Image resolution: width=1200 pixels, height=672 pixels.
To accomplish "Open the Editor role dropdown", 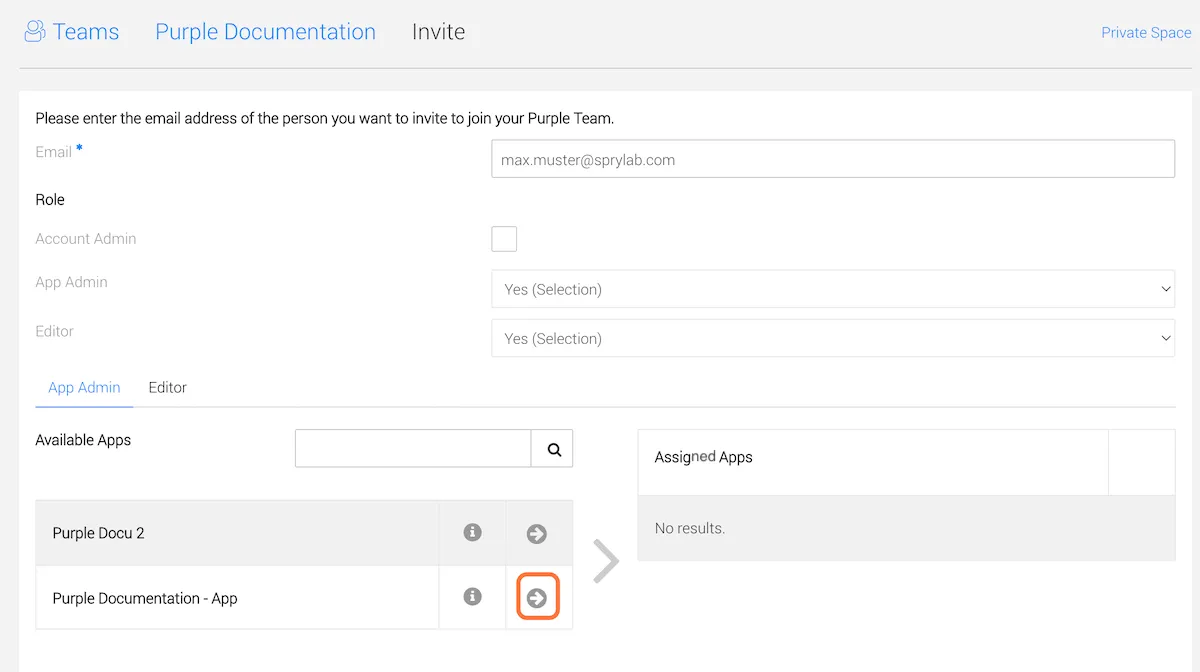I will click(833, 338).
